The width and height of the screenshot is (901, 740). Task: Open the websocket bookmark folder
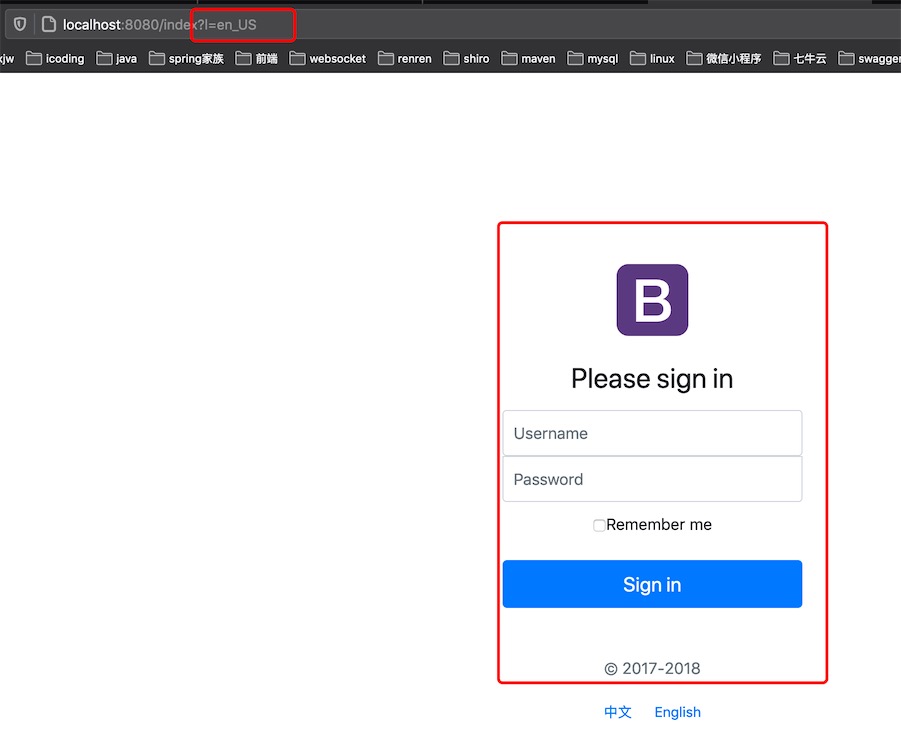point(328,59)
